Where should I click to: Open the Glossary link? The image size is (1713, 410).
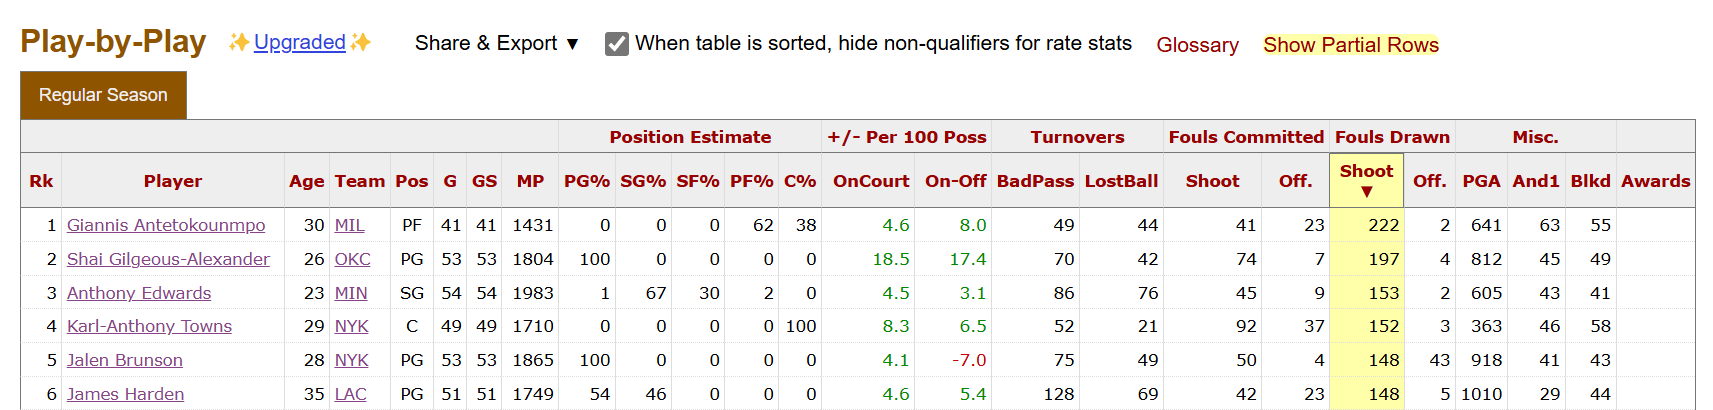[1197, 45]
